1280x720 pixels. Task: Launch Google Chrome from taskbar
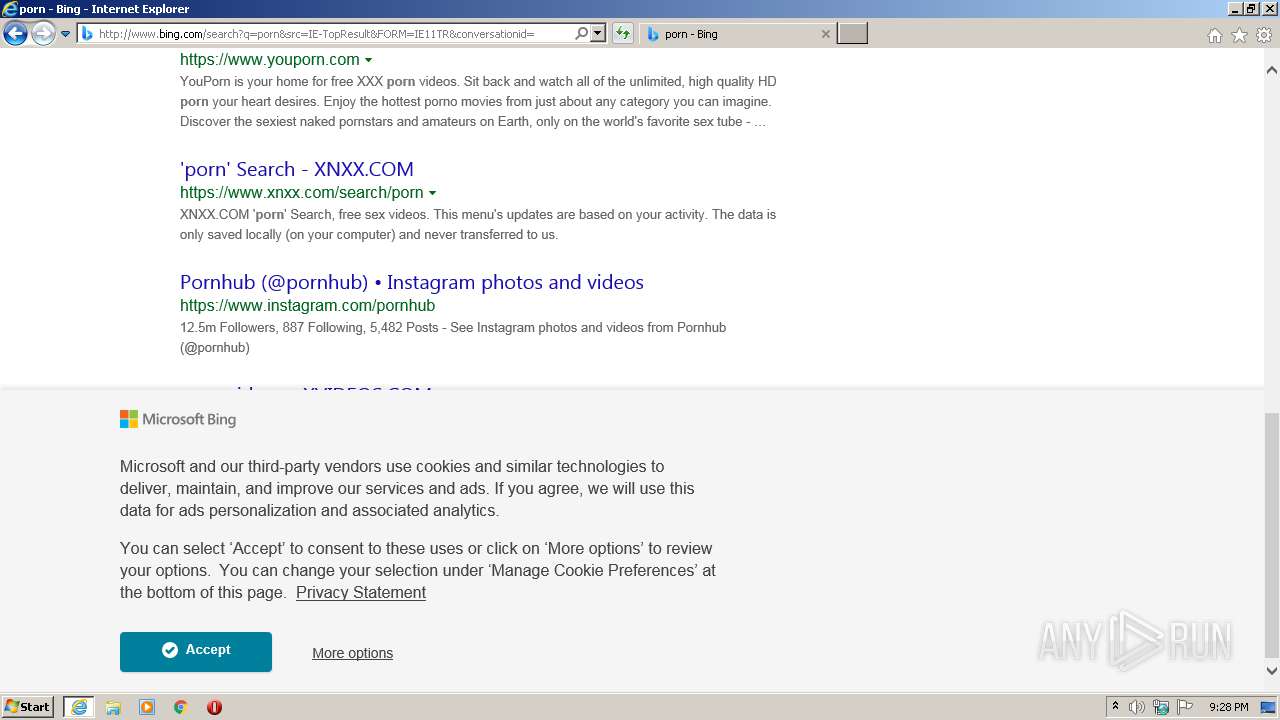coord(181,707)
